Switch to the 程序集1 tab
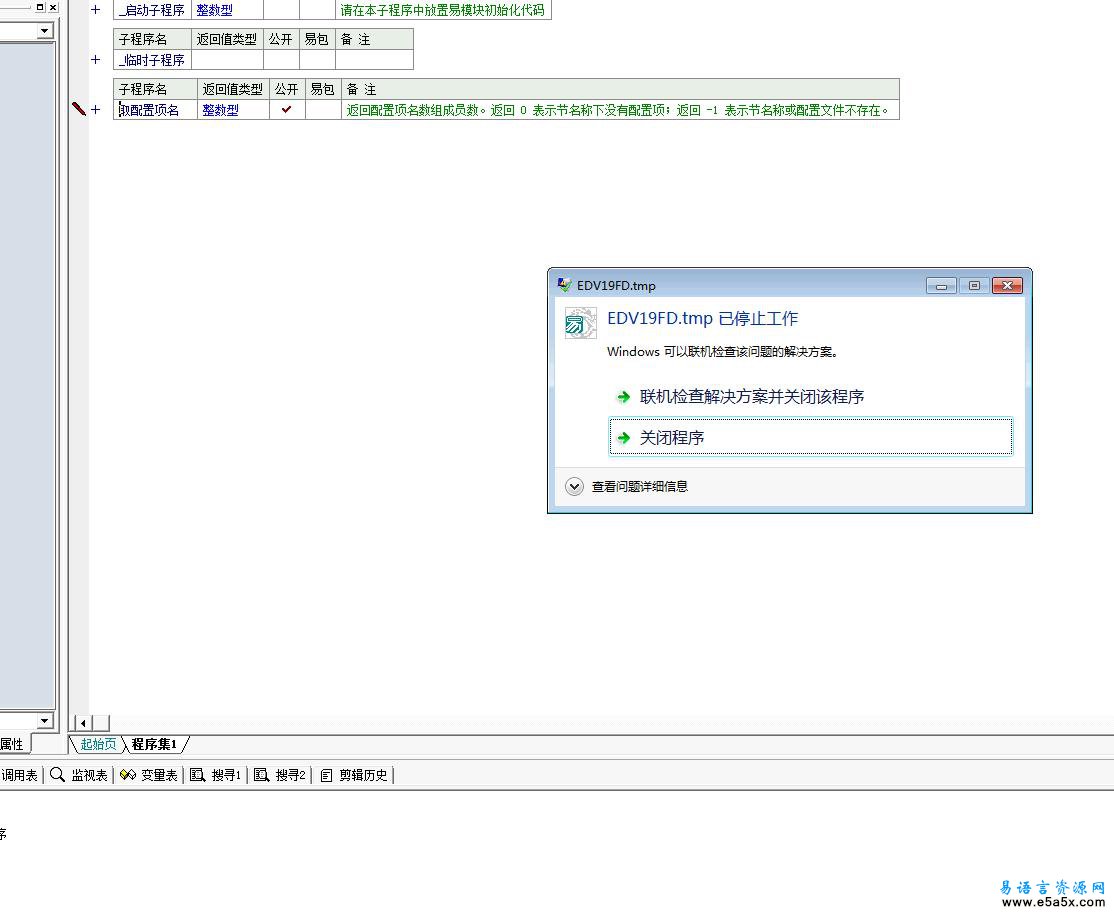Image resolution: width=1114 pixels, height=915 pixels. [x=153, y=744]
